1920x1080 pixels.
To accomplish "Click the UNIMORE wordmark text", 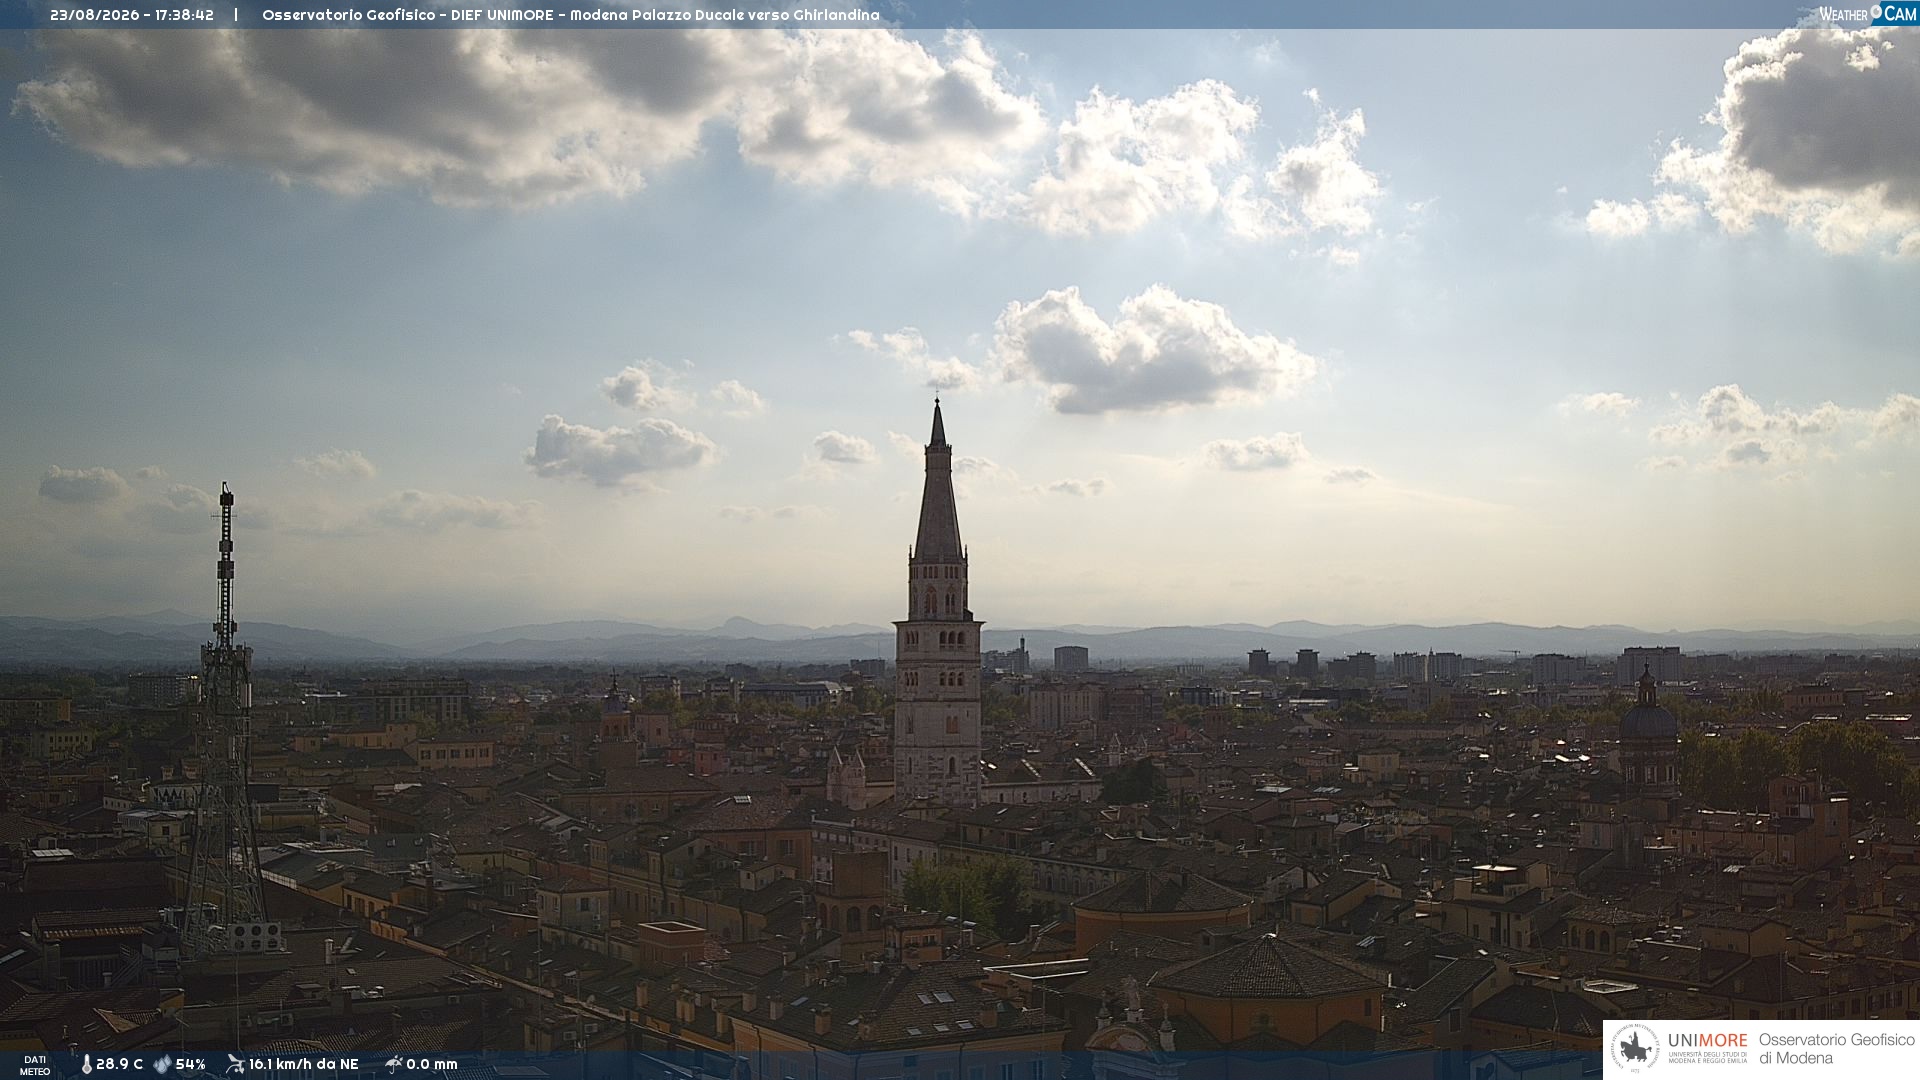I will pos(1708,1041).
